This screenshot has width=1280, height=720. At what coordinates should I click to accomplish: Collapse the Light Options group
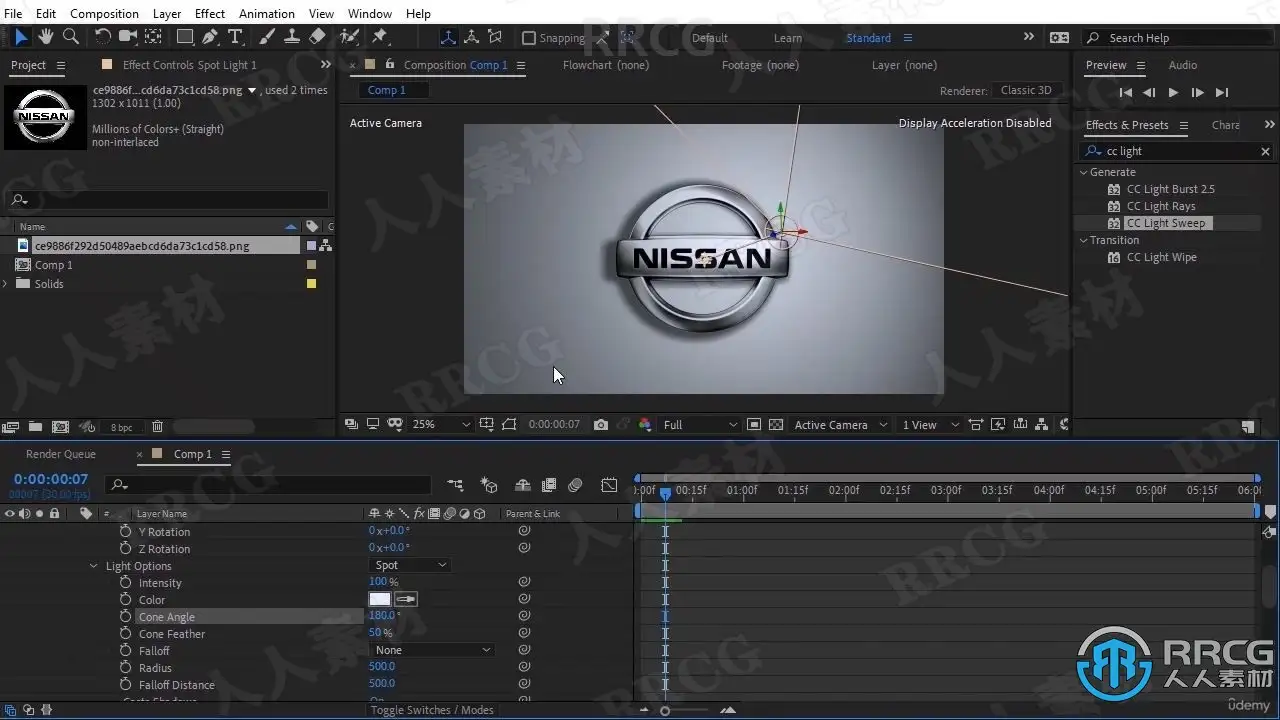94,566
